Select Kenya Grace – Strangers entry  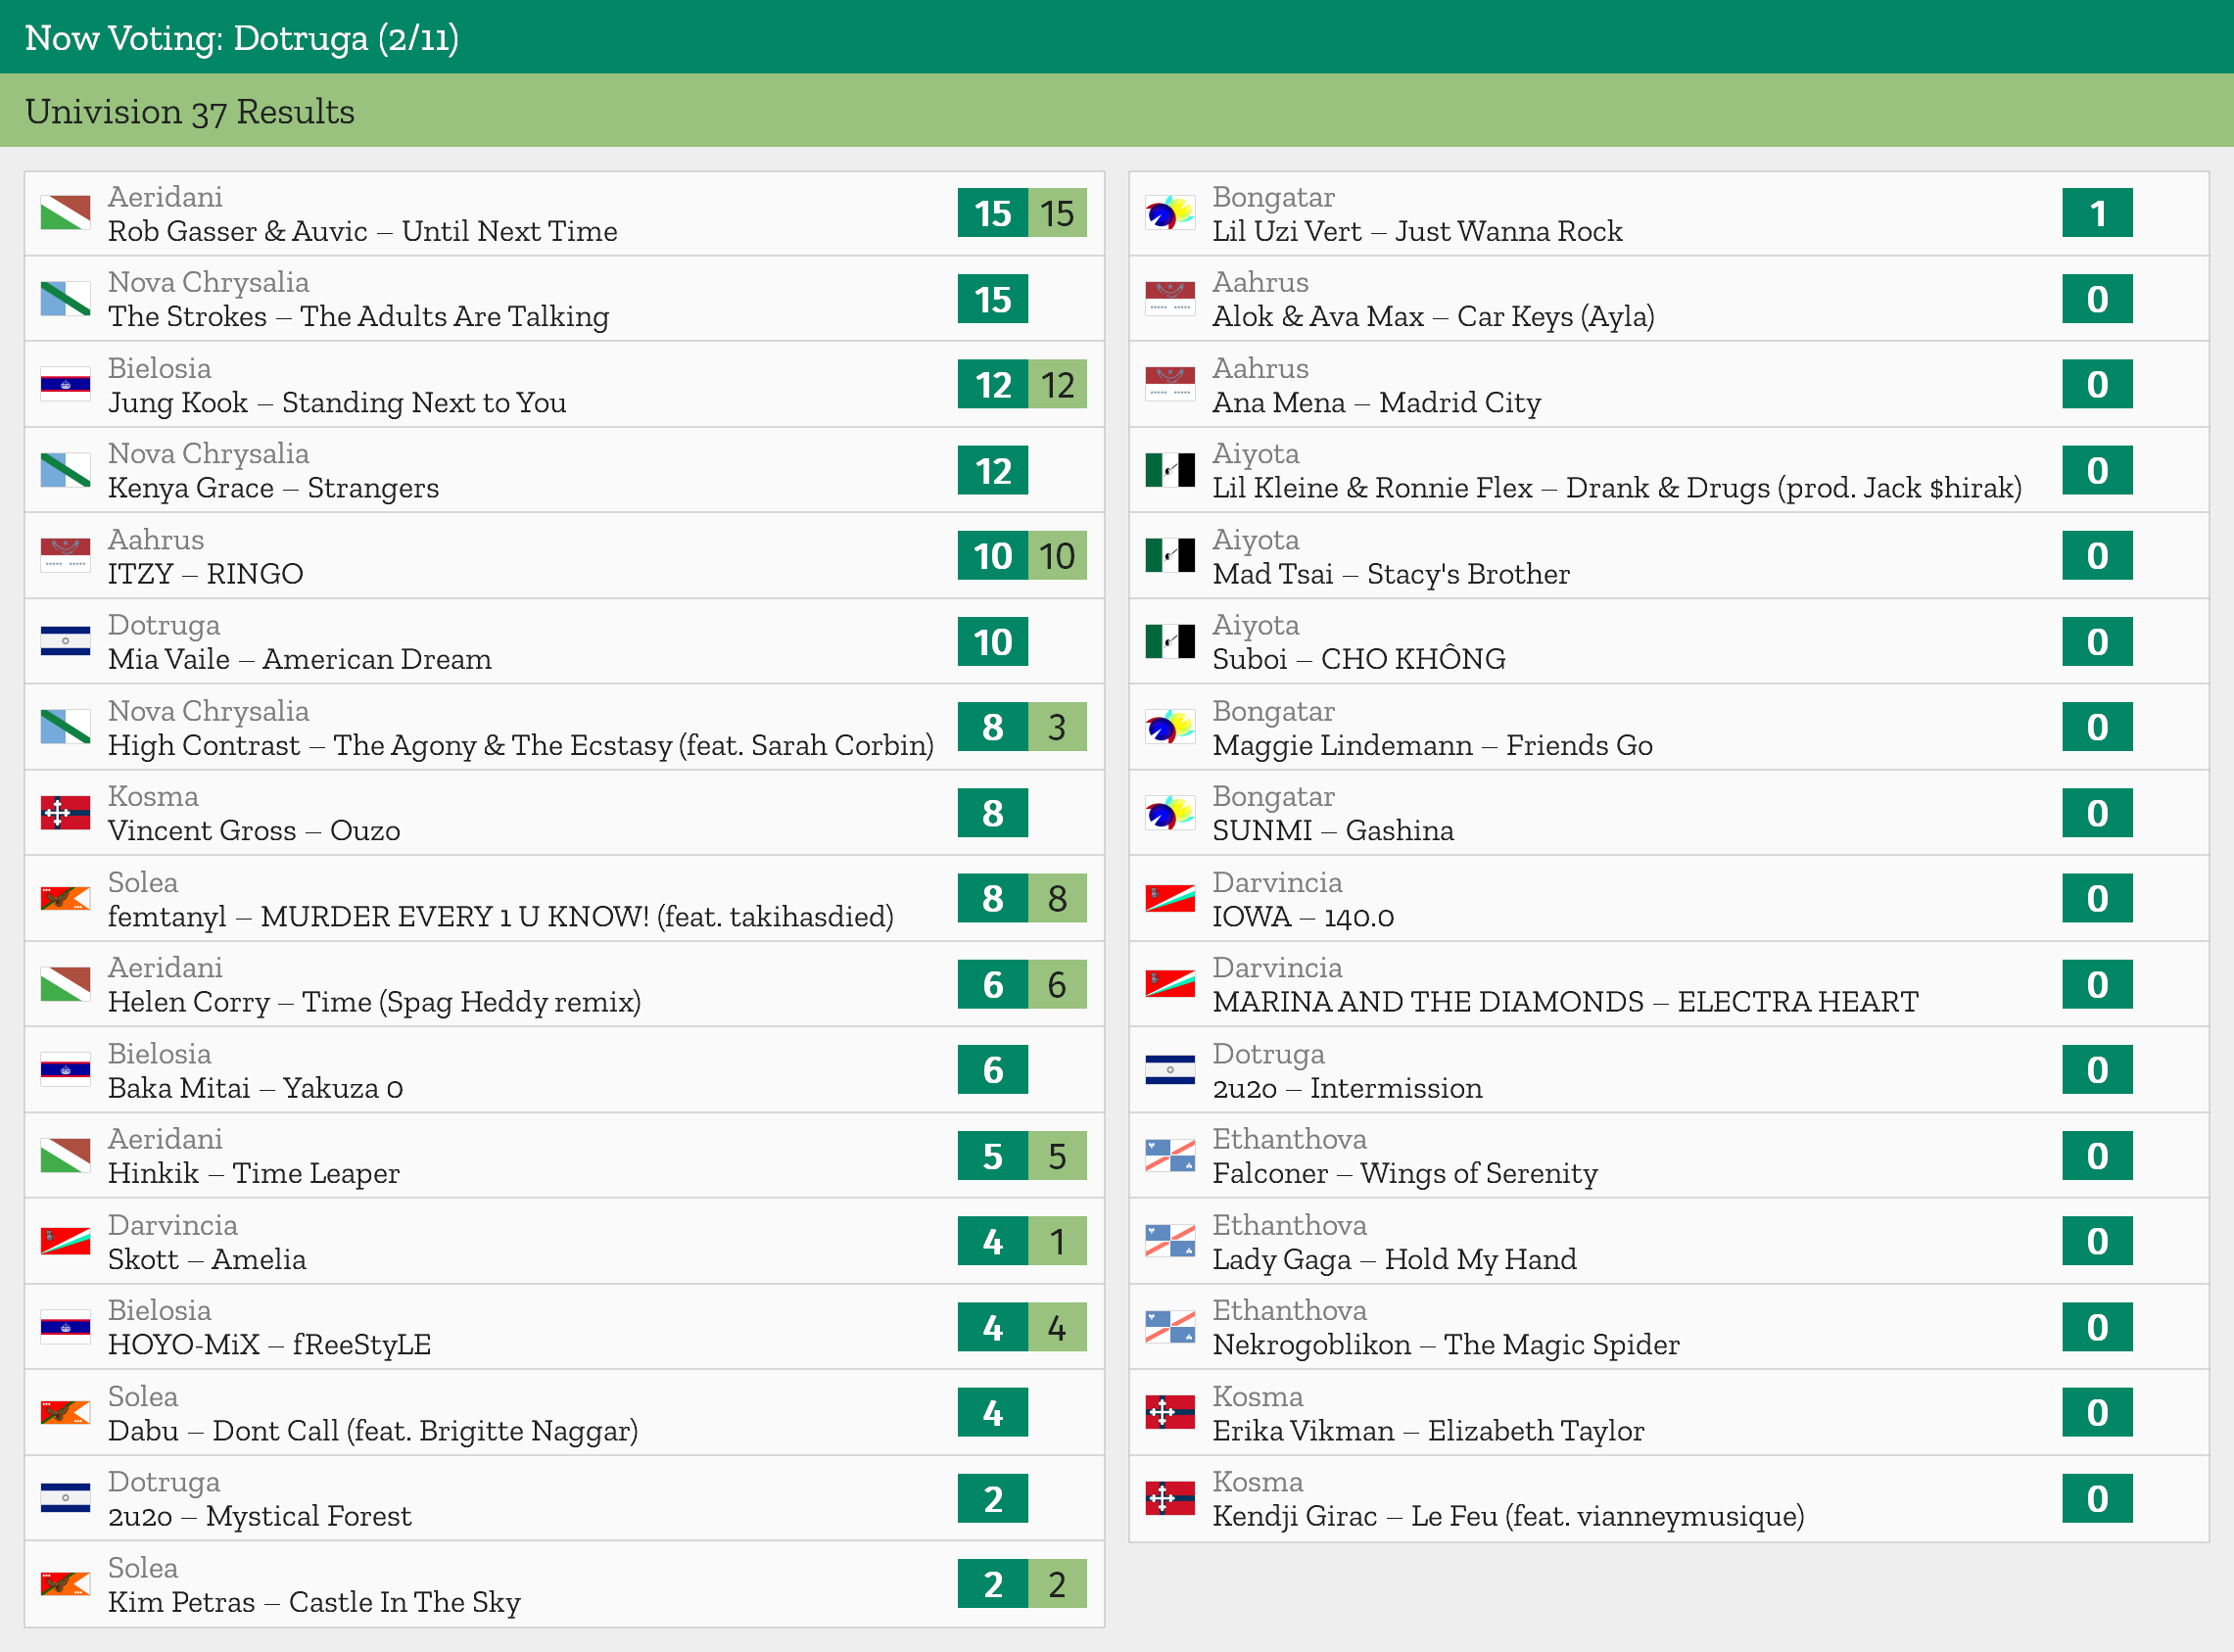tap(564, 470)
